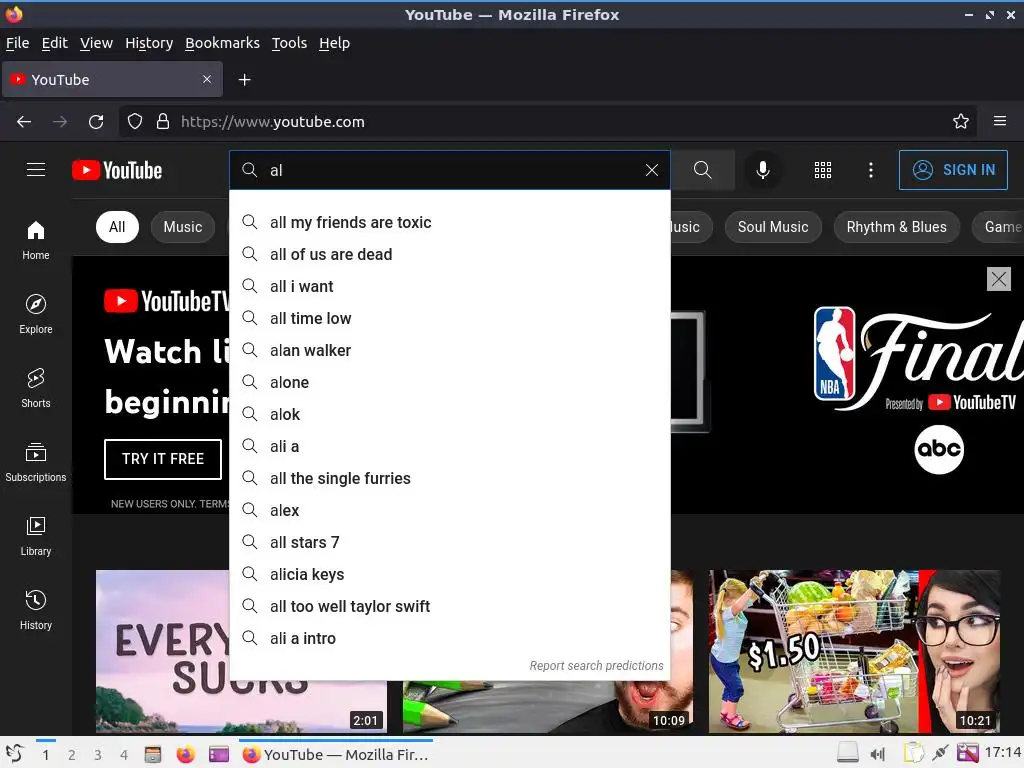Click Report search predictions link
This screenshot has width=1024, height=768.
pyautogui.click(x=596, y=665)
